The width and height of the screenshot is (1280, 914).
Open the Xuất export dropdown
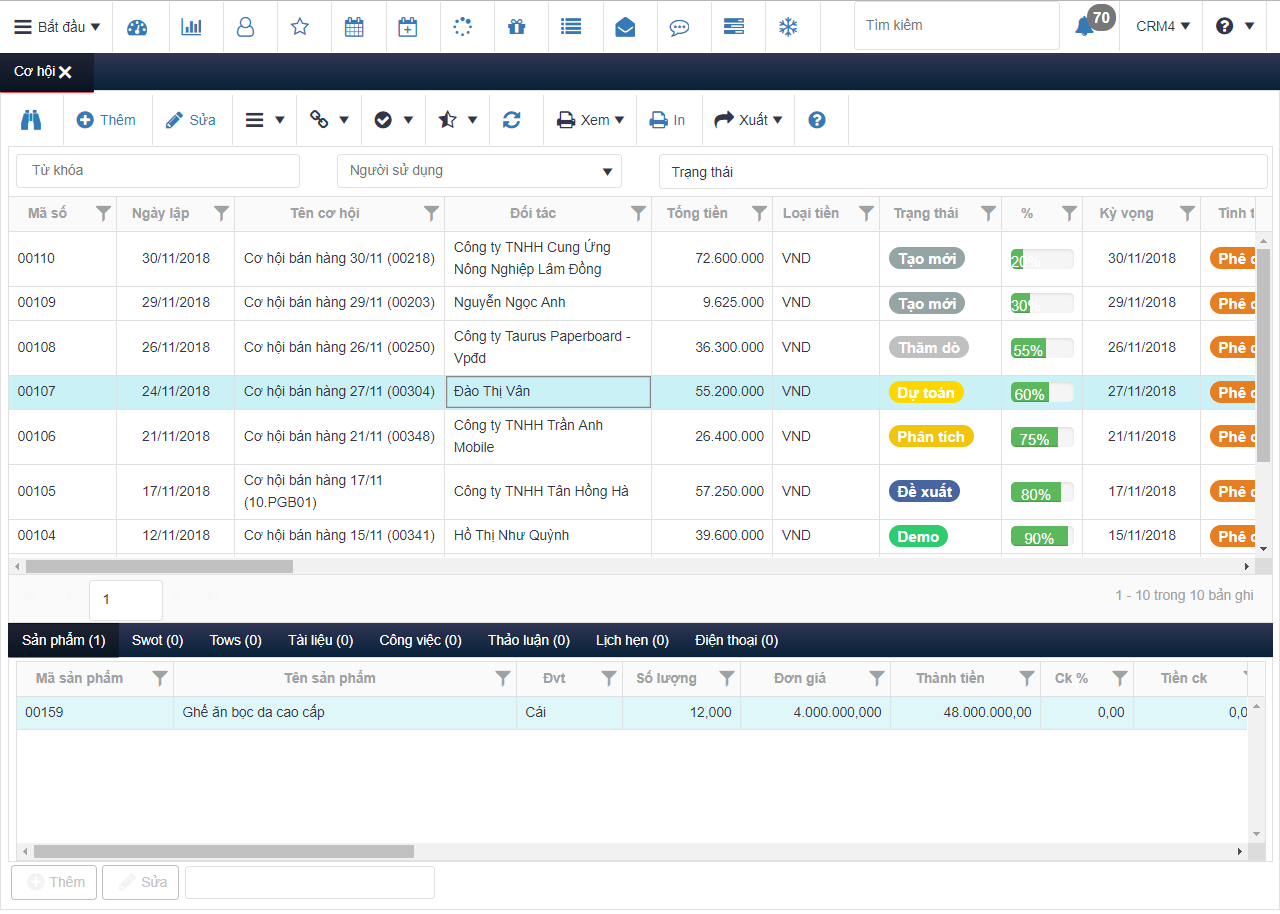click(748, 120)
